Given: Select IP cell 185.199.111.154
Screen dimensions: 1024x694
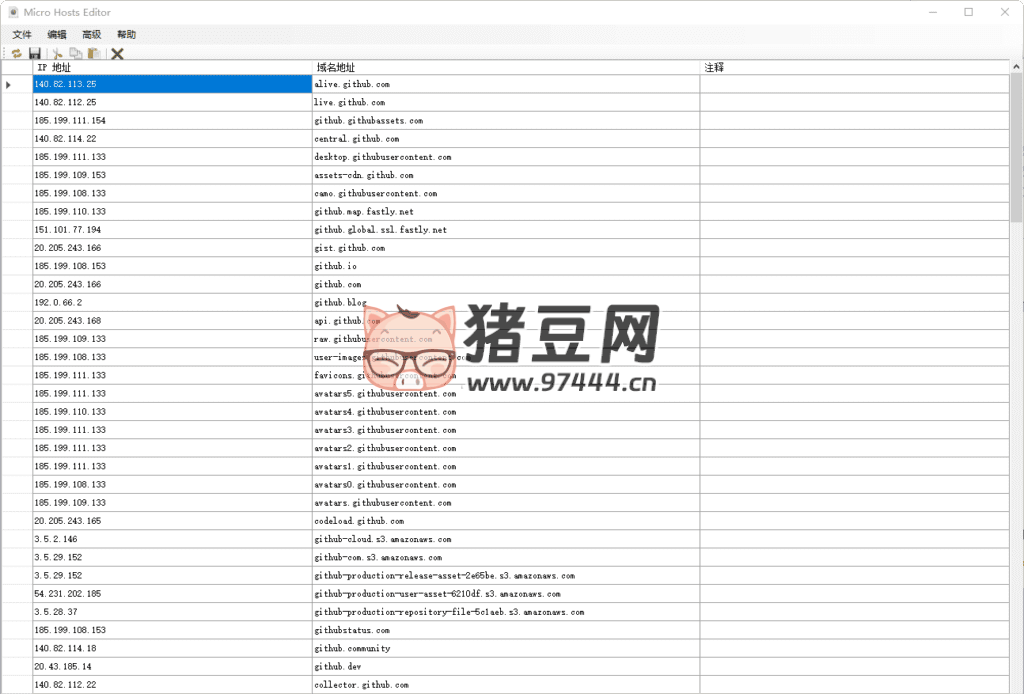Looking at the screenshot, I should tap(172, 121).
